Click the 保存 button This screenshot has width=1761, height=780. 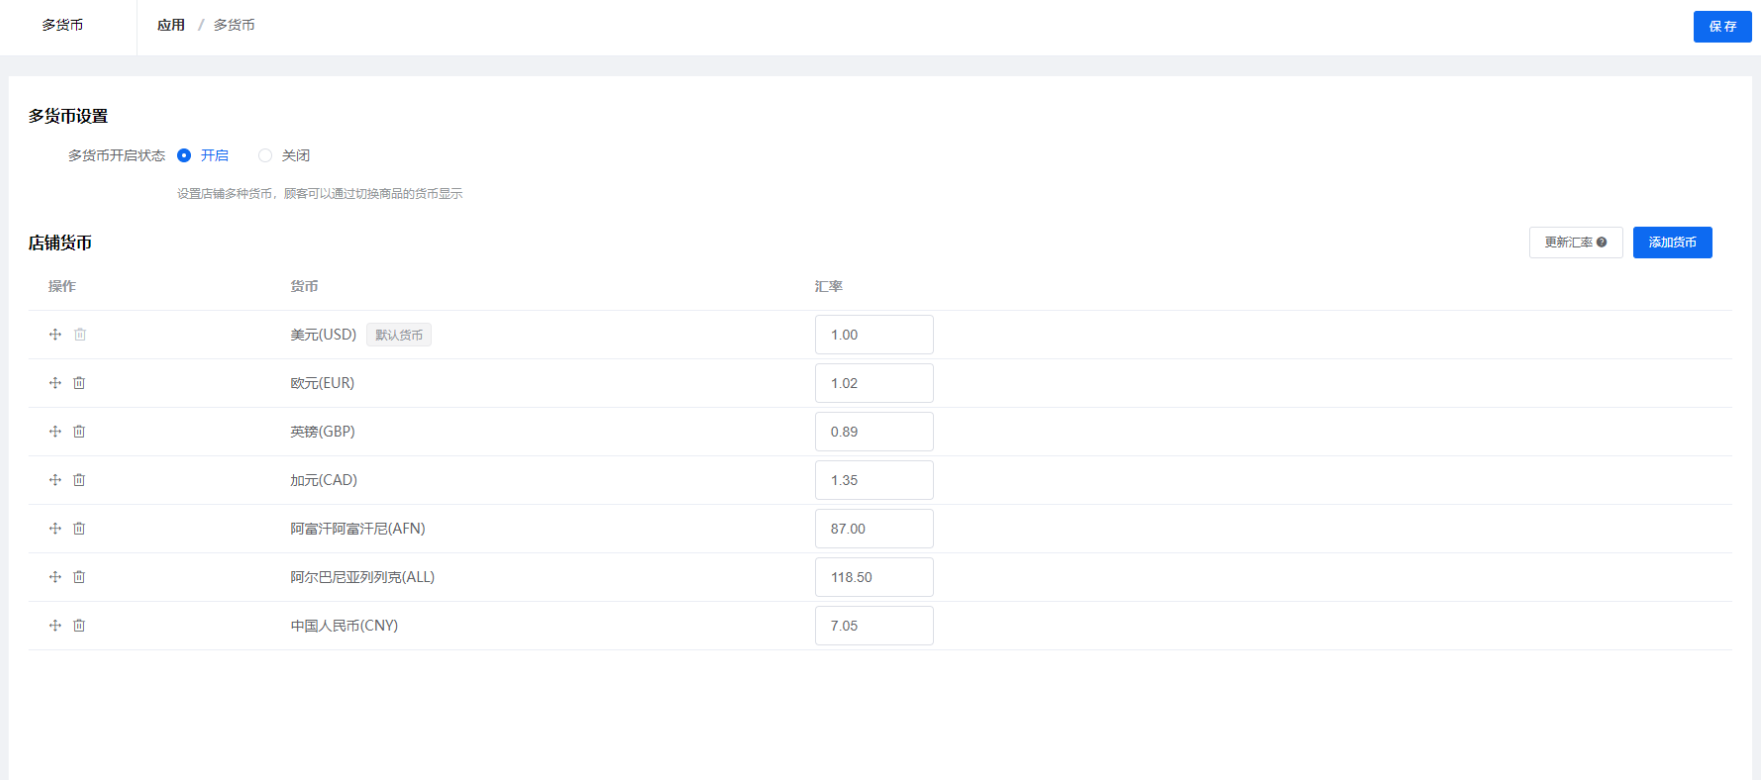(1722, 27)
